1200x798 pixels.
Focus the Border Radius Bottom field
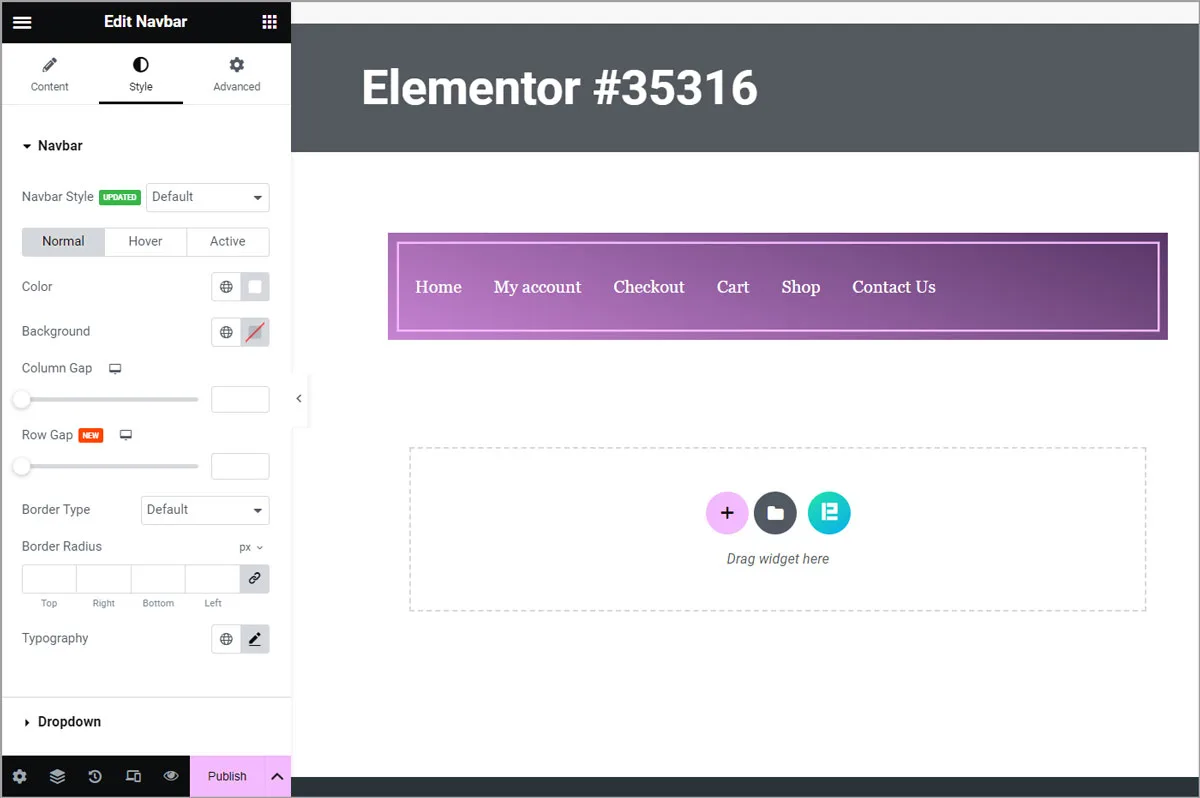click(x=158, y=579)
